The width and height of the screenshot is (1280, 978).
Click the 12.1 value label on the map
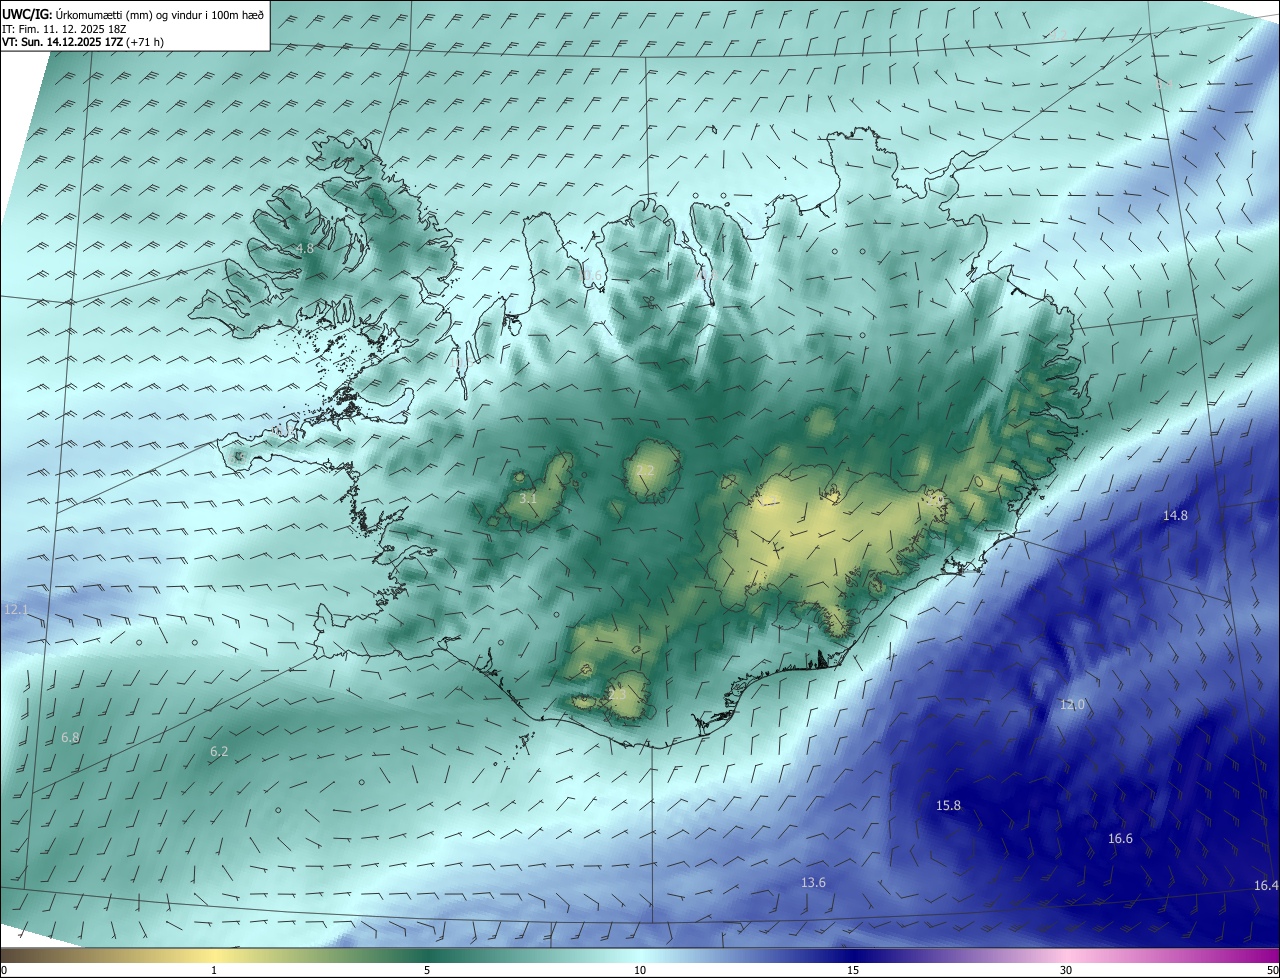tap(16, 609)
